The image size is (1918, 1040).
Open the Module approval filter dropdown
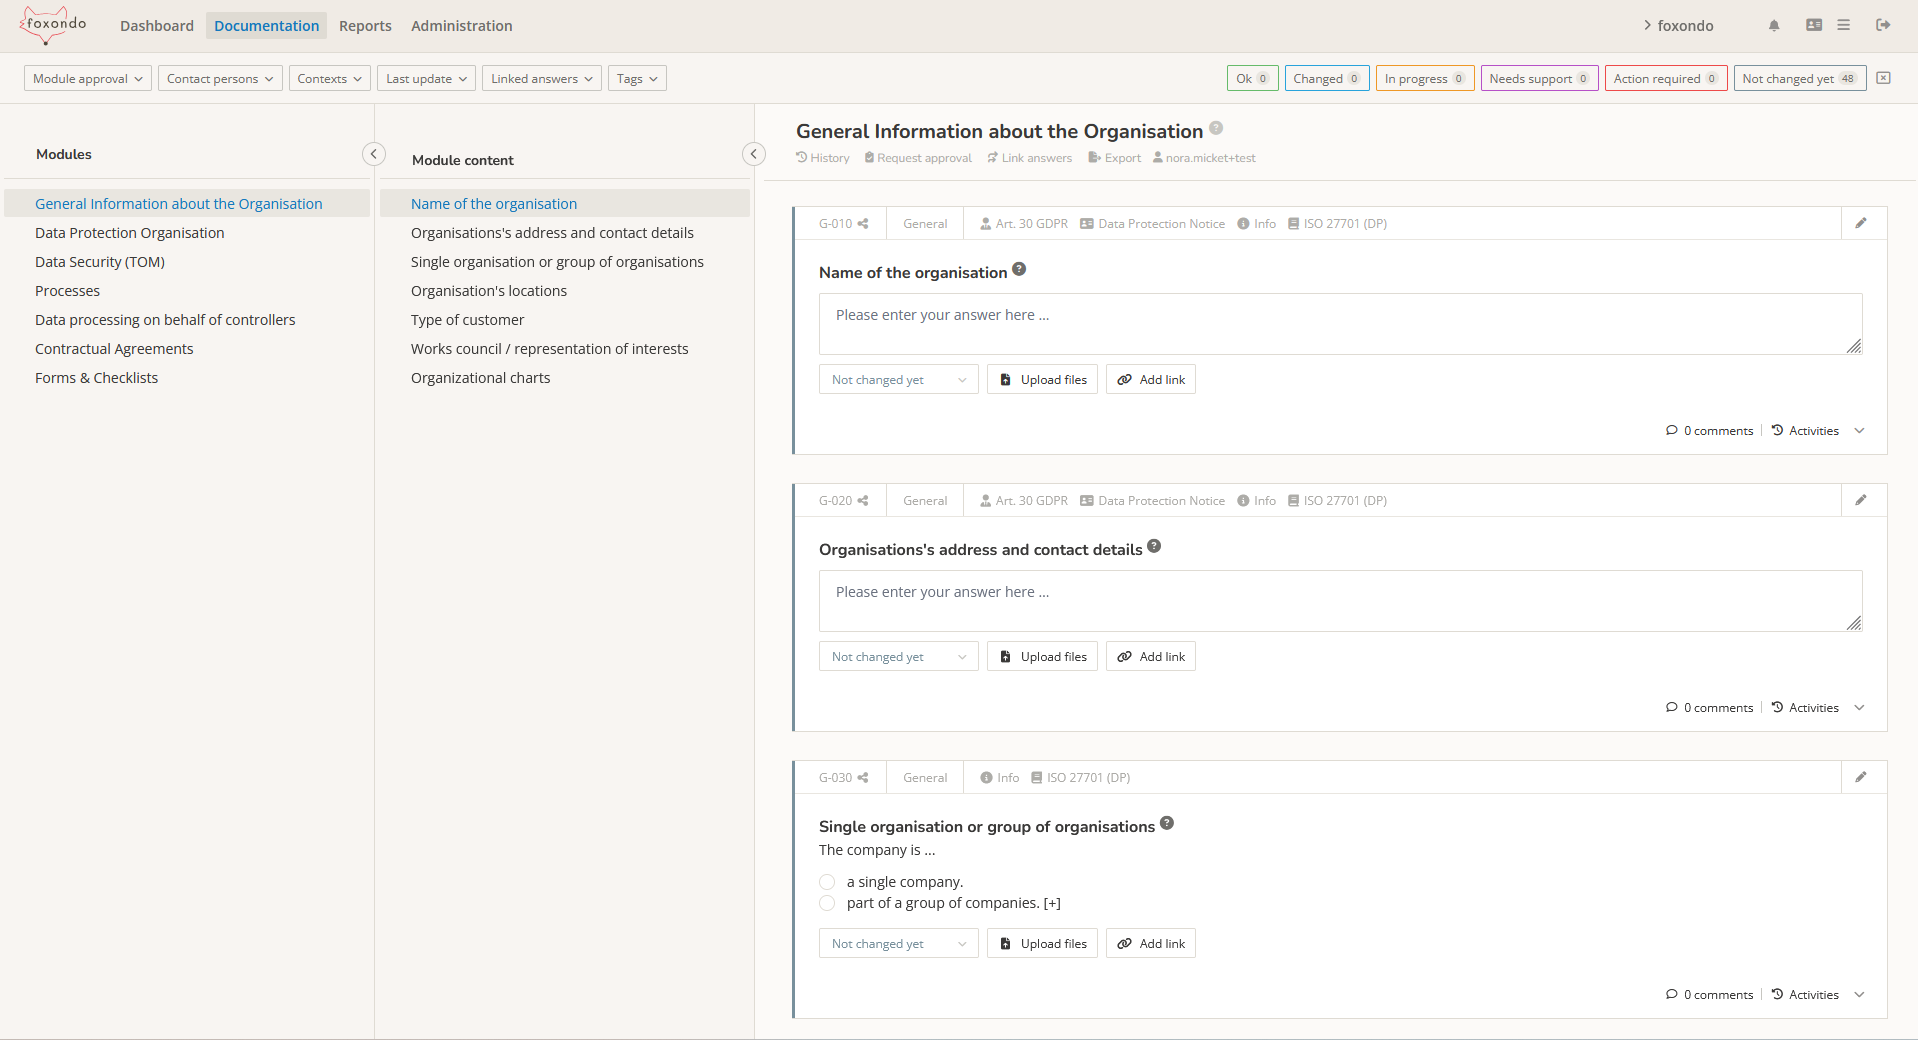(86, 78)
